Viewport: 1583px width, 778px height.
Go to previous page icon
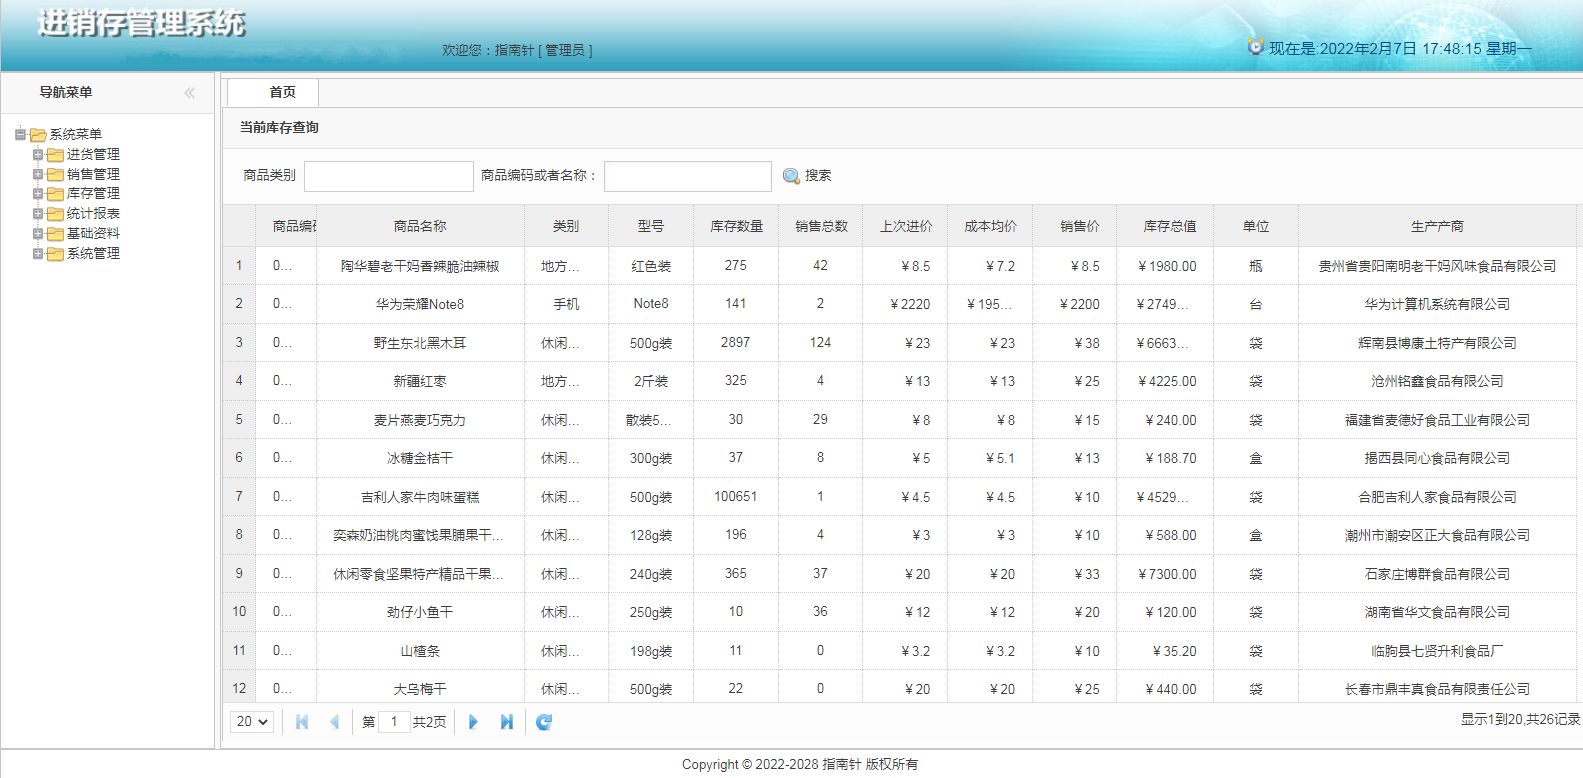335,722
